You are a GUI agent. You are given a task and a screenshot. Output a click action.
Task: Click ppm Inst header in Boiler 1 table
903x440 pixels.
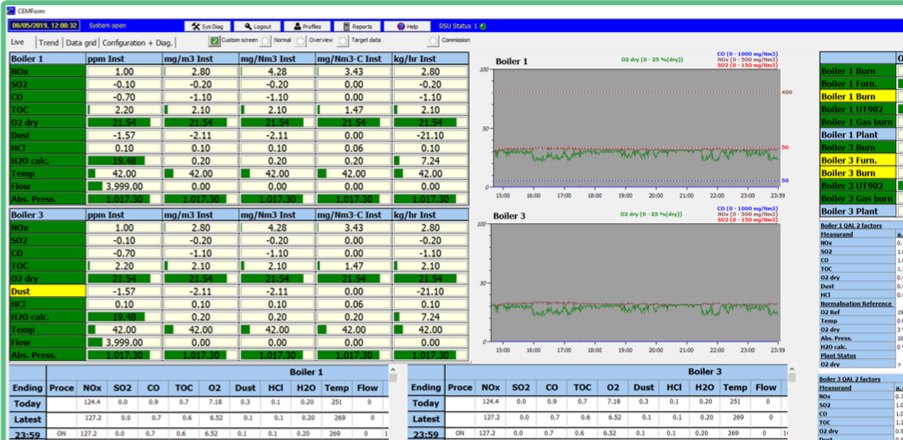pos(124,59)
